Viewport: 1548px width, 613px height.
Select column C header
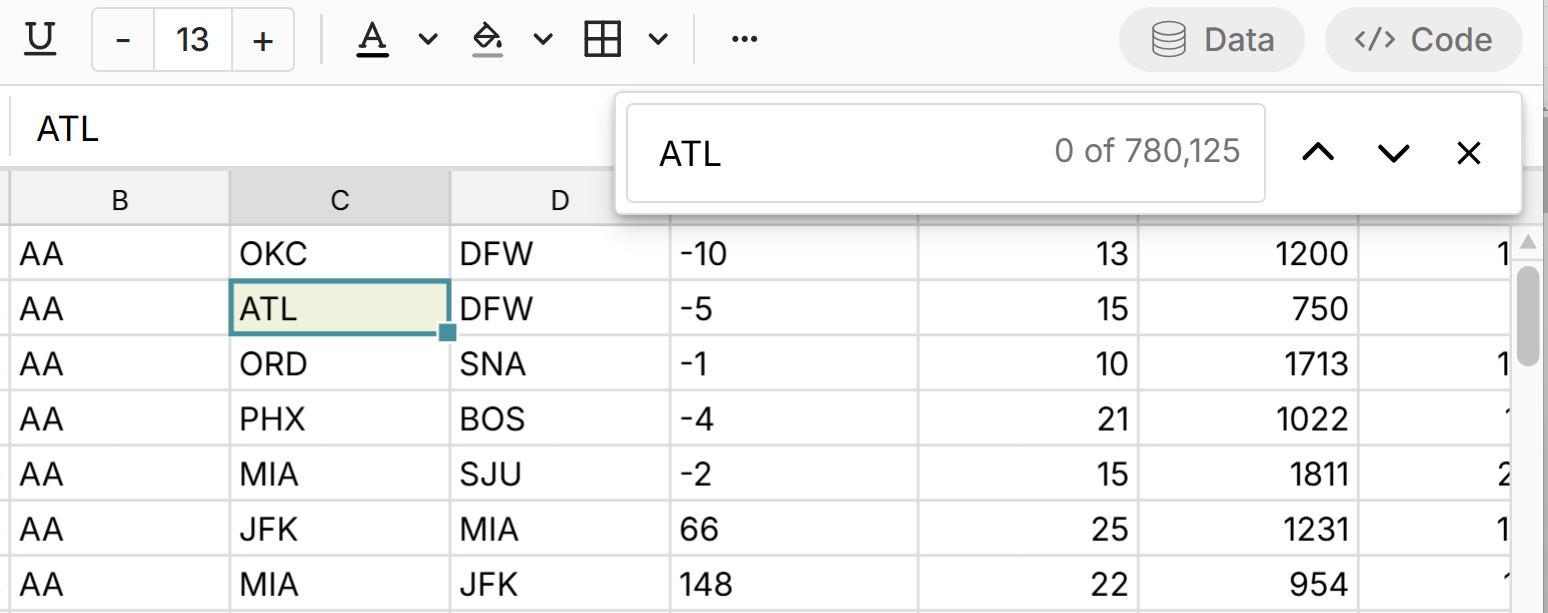coord(339,199)
